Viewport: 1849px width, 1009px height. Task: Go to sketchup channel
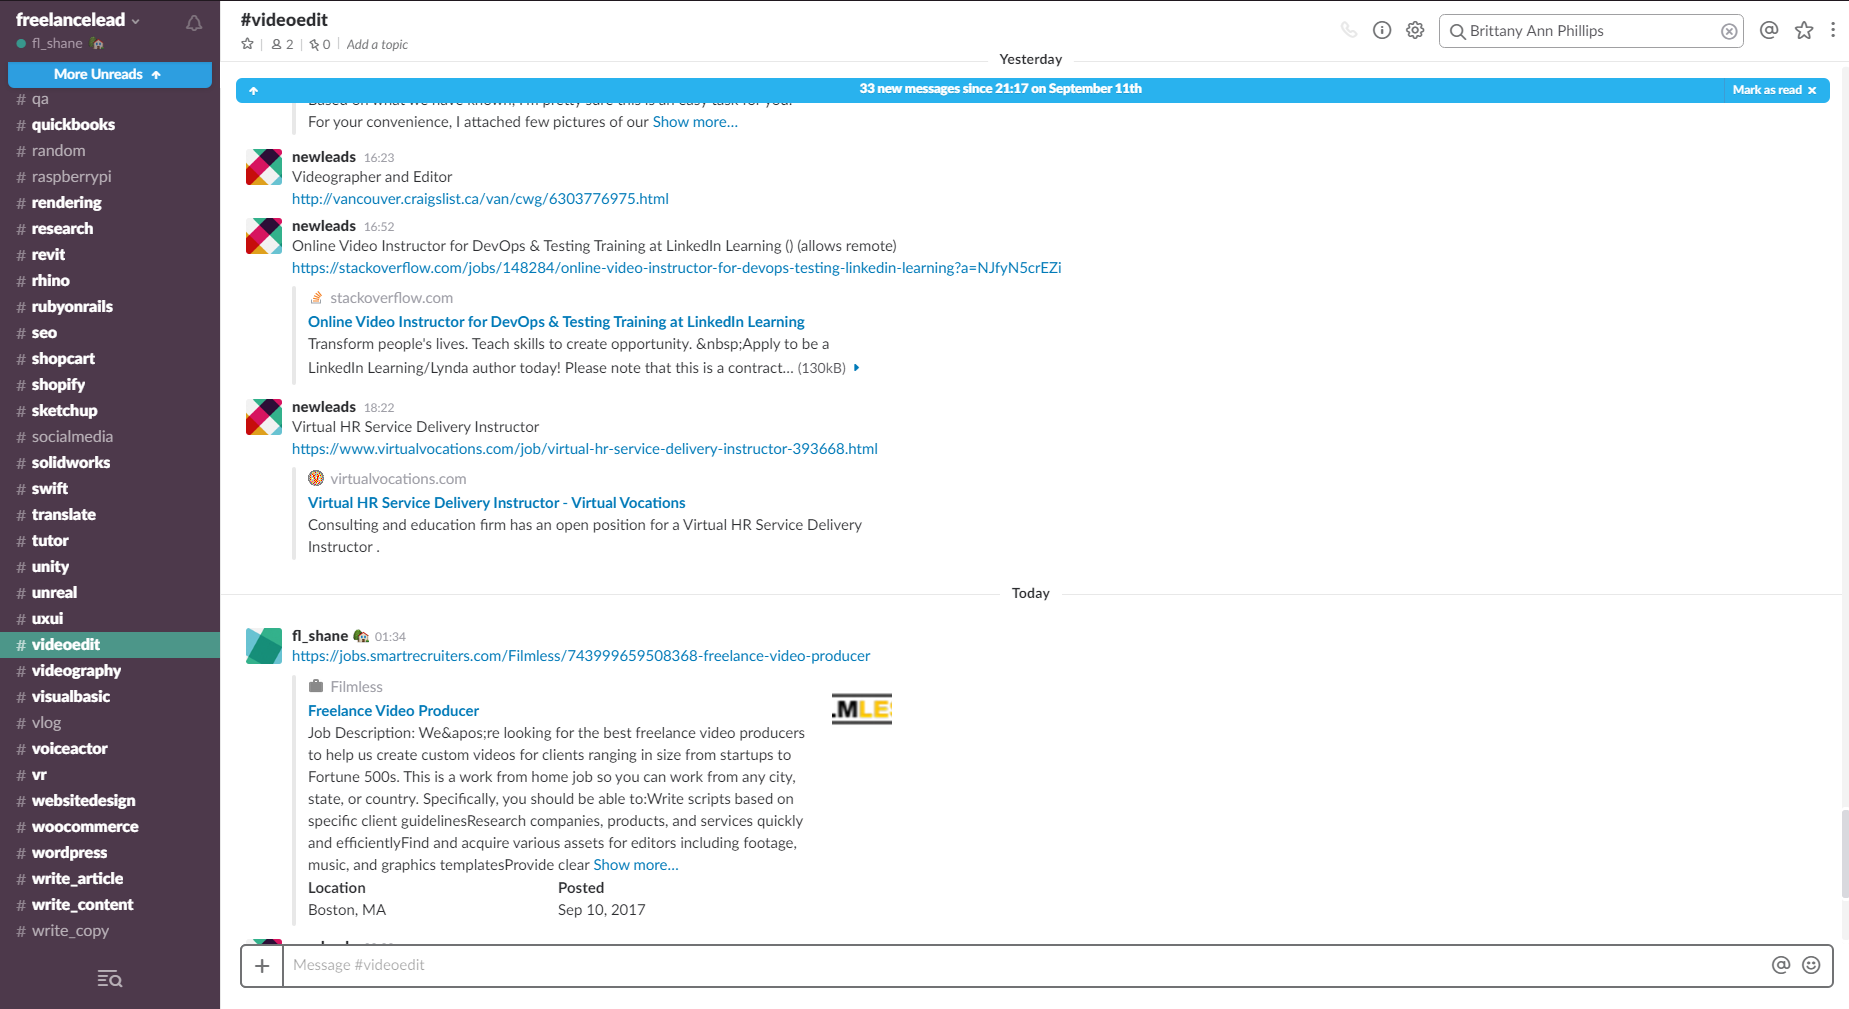[110, 411]
